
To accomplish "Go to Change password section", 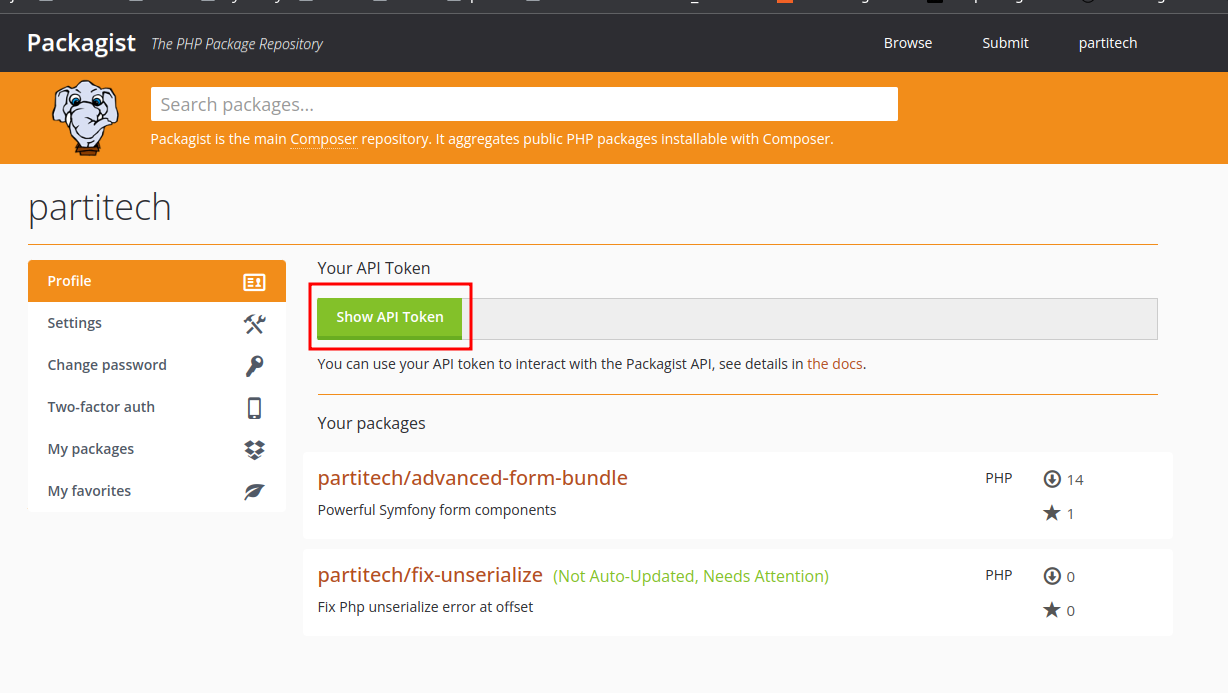I will click(x=157, y=365).
